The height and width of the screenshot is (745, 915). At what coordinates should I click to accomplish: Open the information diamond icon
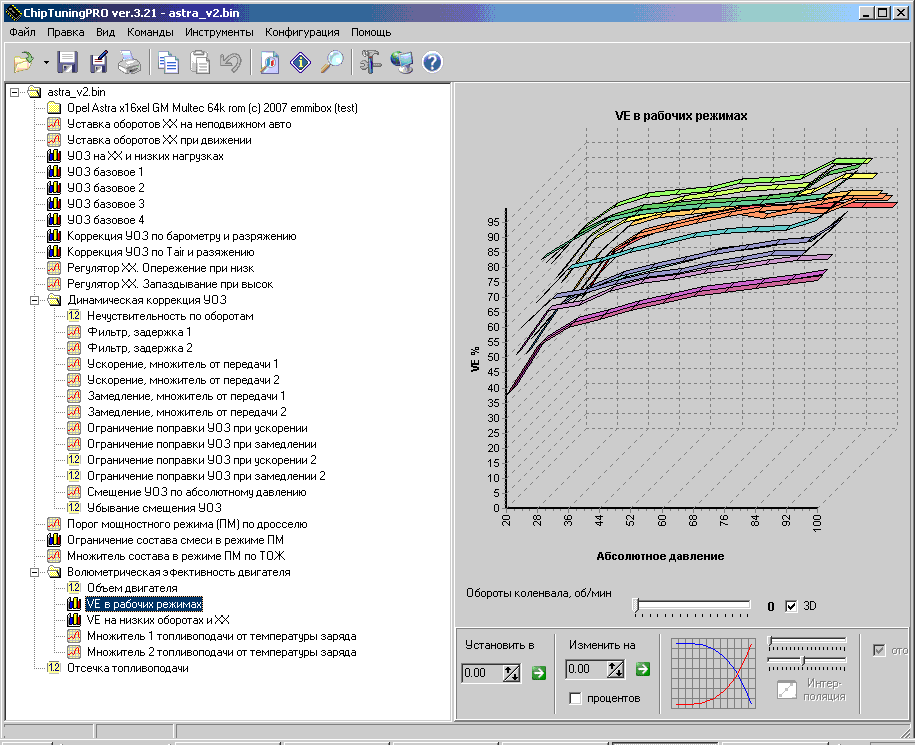[x=301, y=63]
